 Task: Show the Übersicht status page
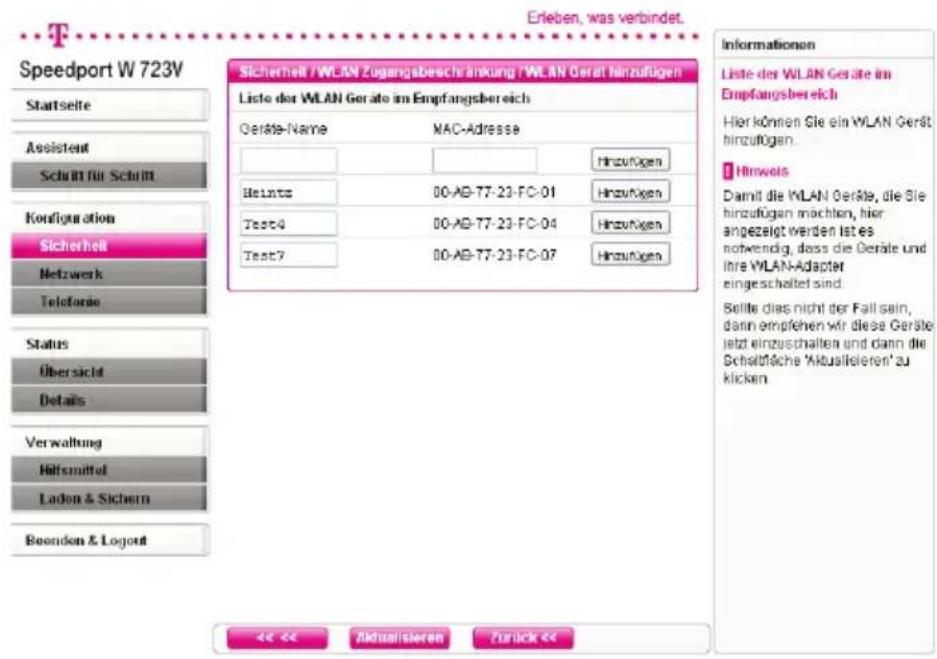point(110,372)
